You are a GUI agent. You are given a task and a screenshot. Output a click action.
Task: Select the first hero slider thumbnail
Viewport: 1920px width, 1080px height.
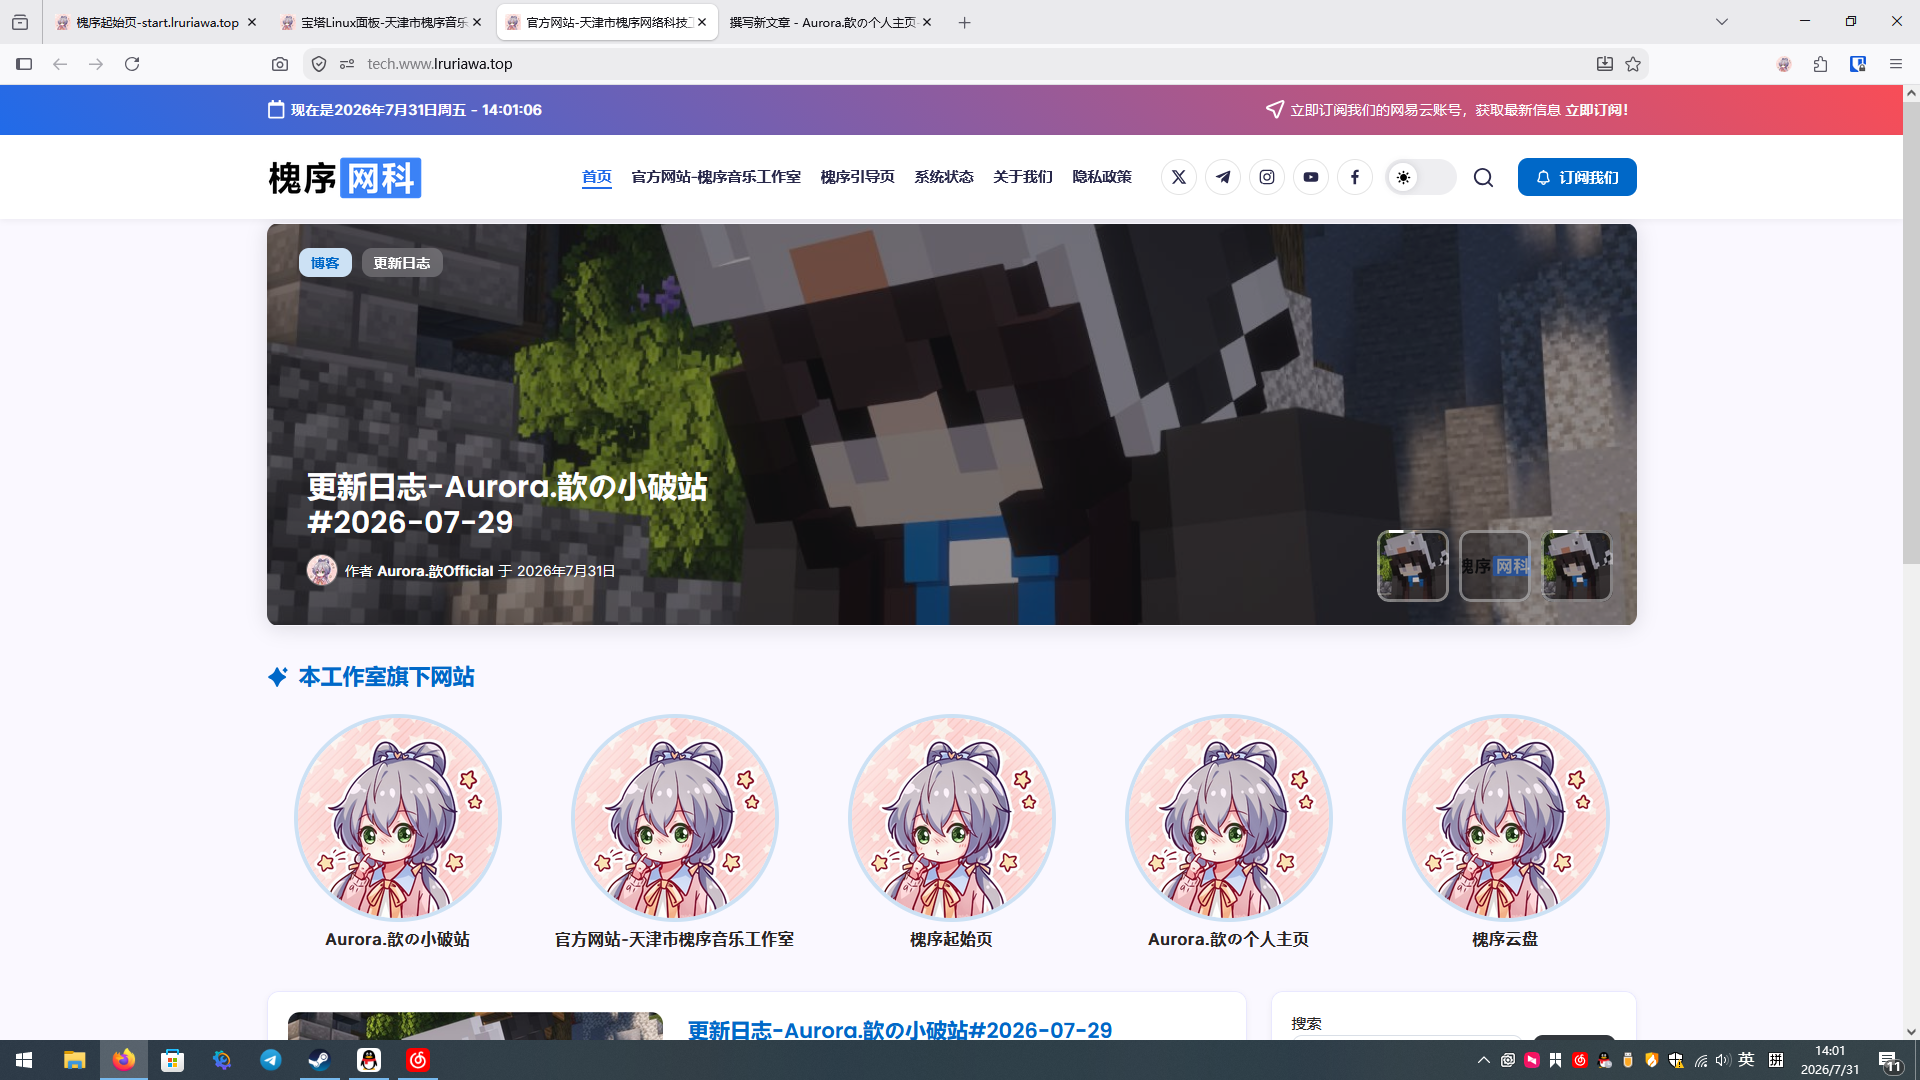[1412, 565]
